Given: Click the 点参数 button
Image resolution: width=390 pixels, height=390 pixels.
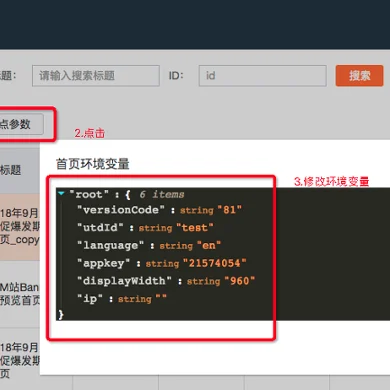Looking at the screenshot, I should [x=21, y=124].
